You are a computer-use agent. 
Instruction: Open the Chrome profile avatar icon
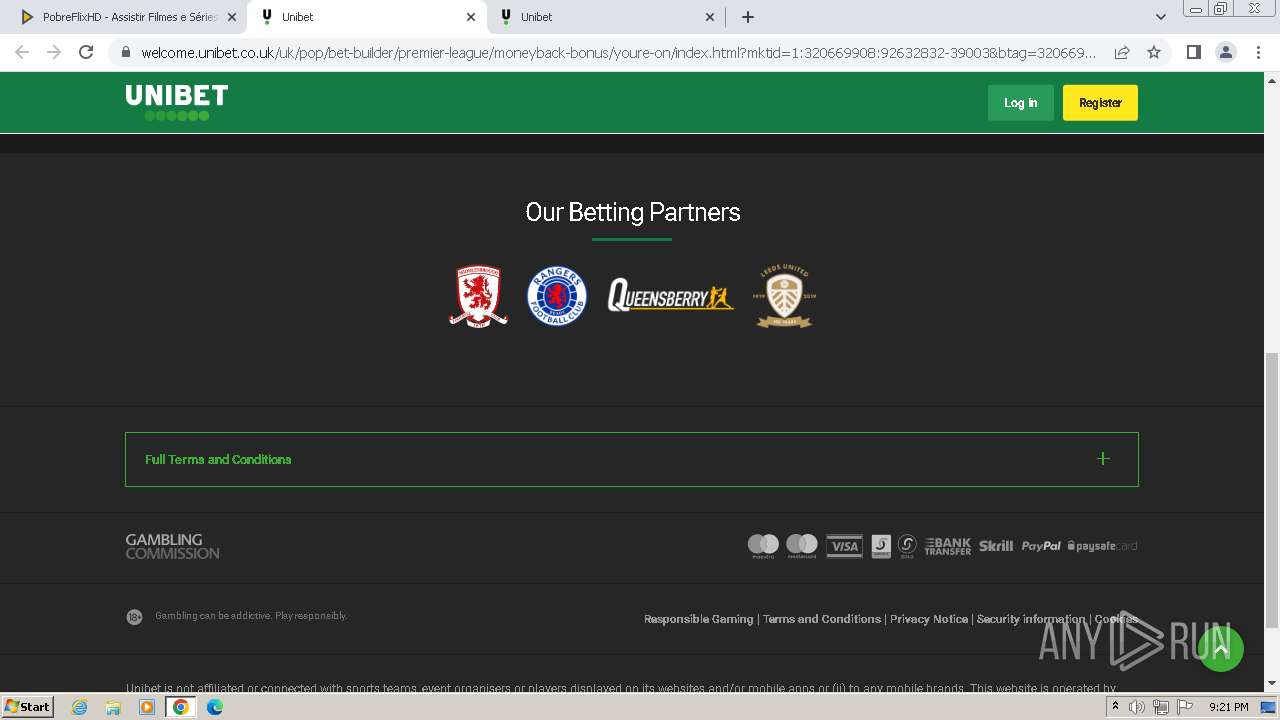click(1225, 52)
